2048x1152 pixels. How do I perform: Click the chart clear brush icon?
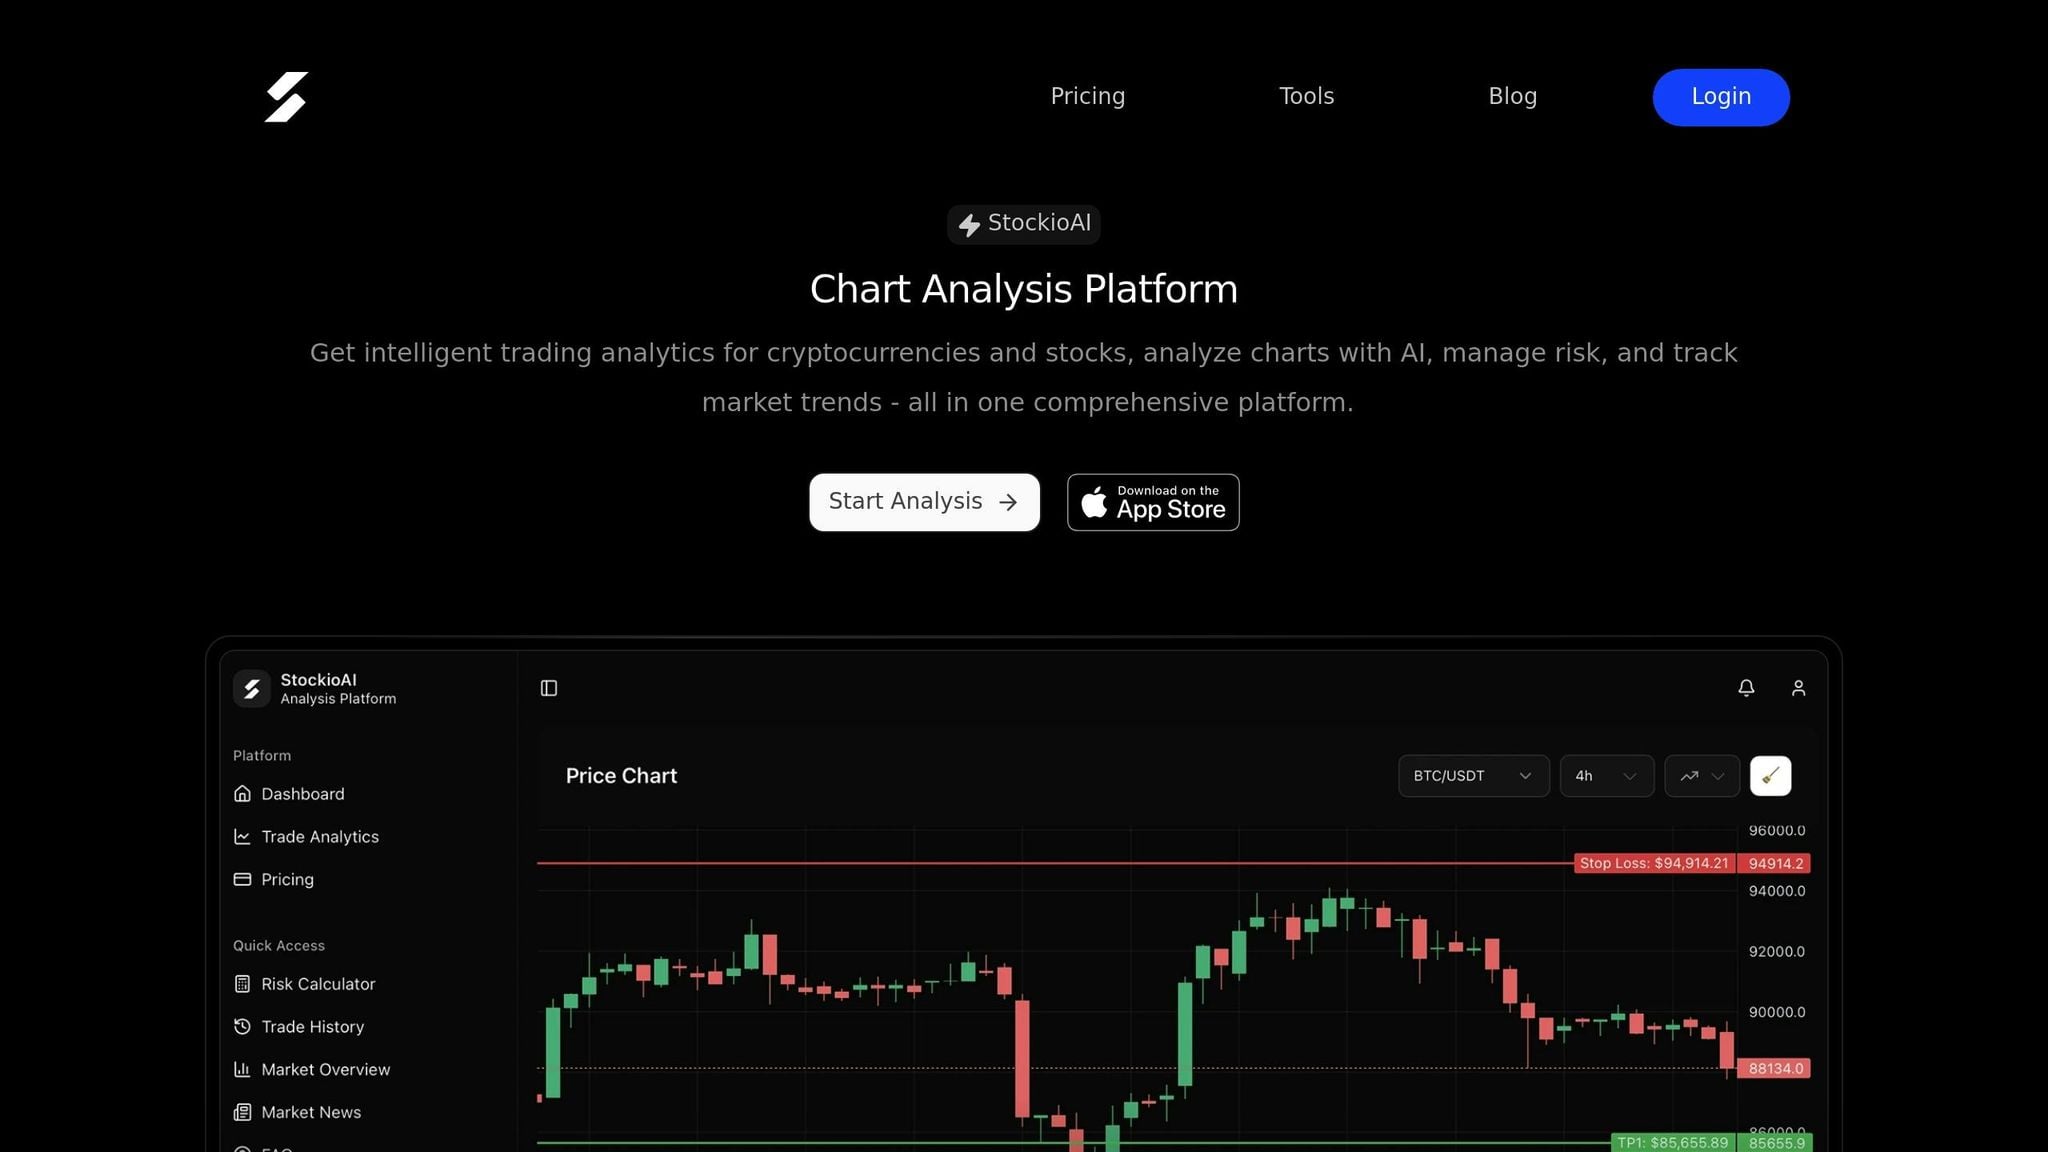tap(1770, 776)
